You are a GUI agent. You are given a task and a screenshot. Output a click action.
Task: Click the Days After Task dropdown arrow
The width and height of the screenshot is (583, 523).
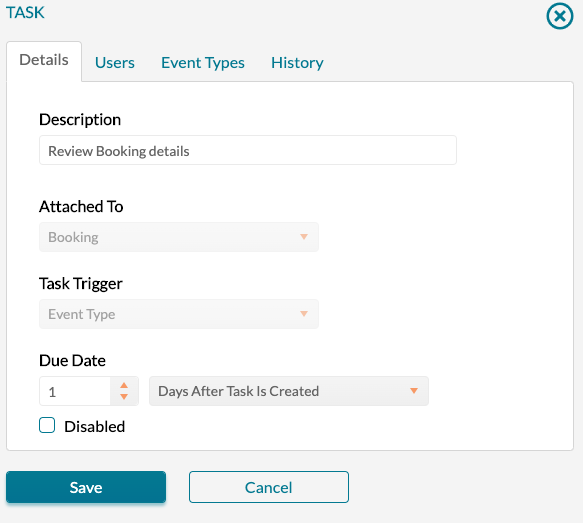pyautogui.click(x=414, y=391)
